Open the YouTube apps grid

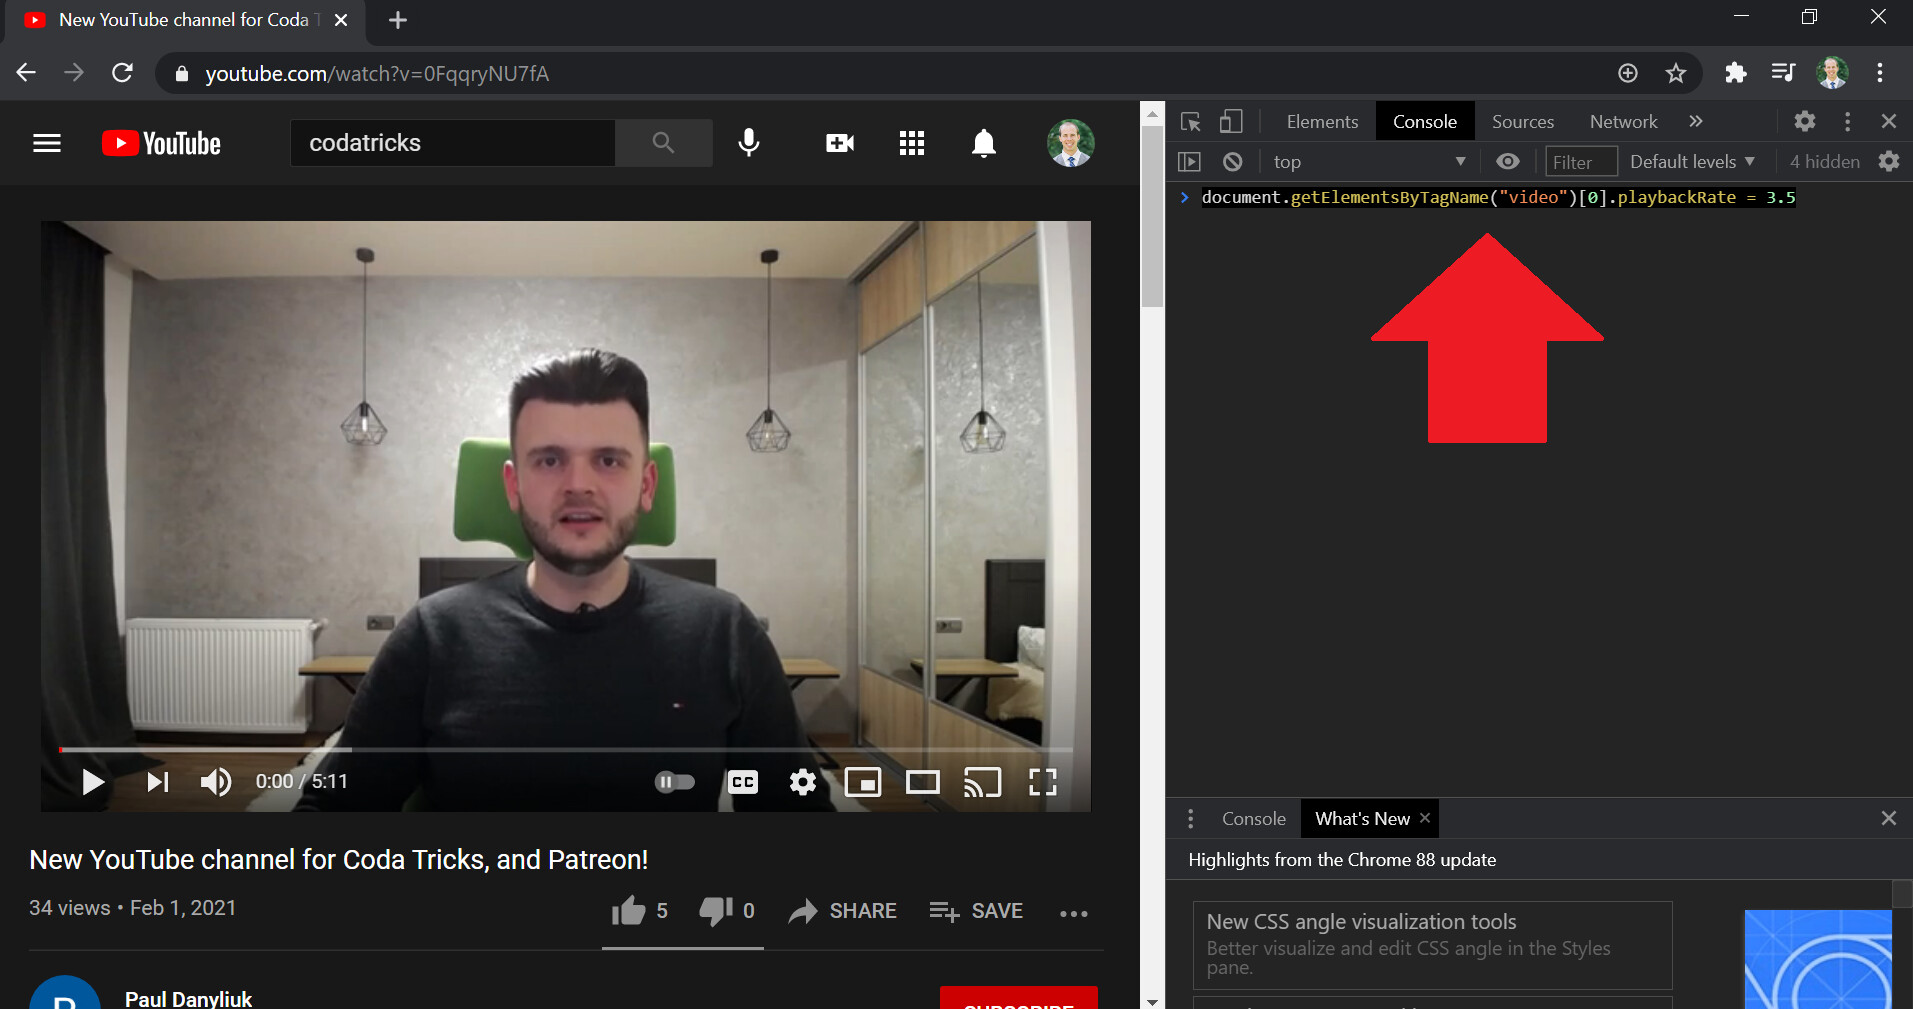[x=912, y=143]
